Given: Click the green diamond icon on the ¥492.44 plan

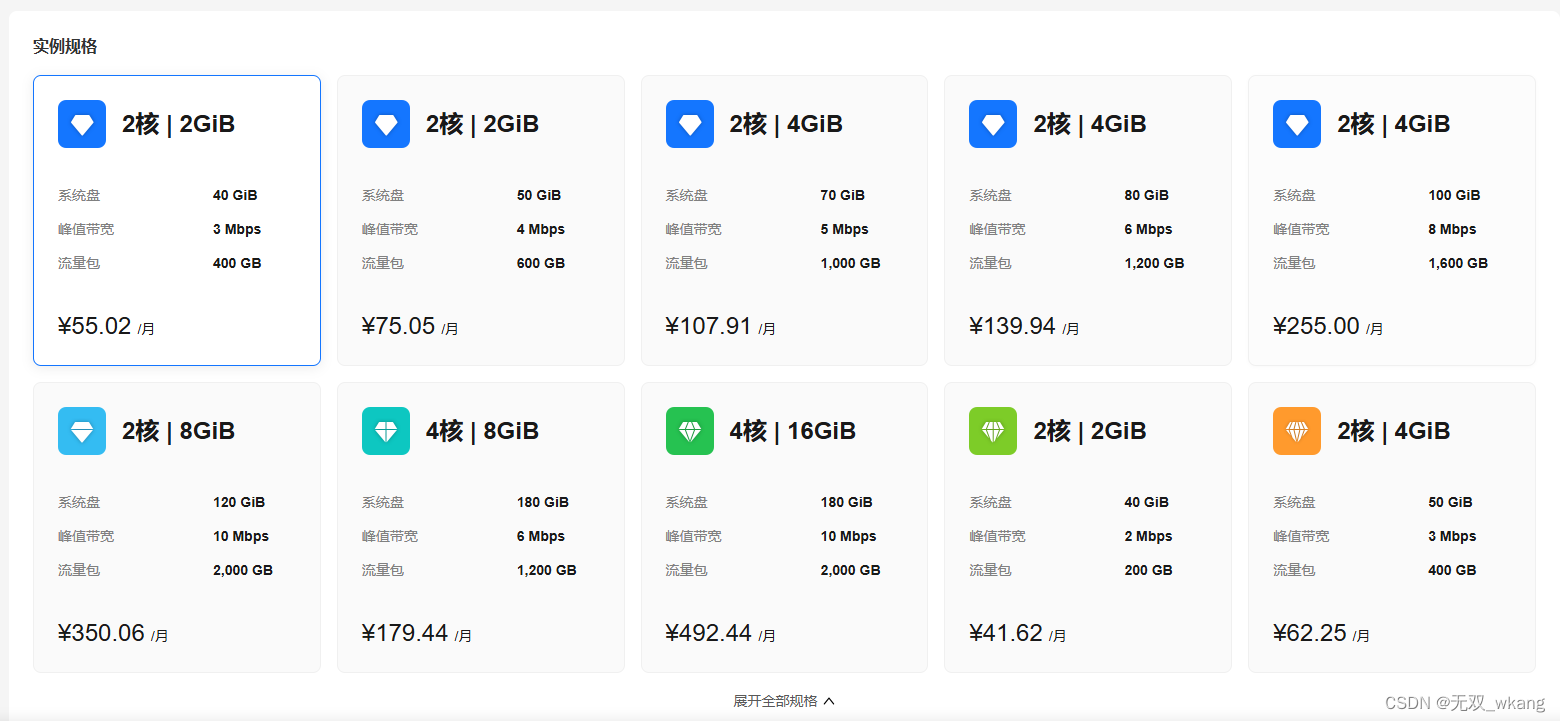Looking at the screenshot, I should coord(690,431).
